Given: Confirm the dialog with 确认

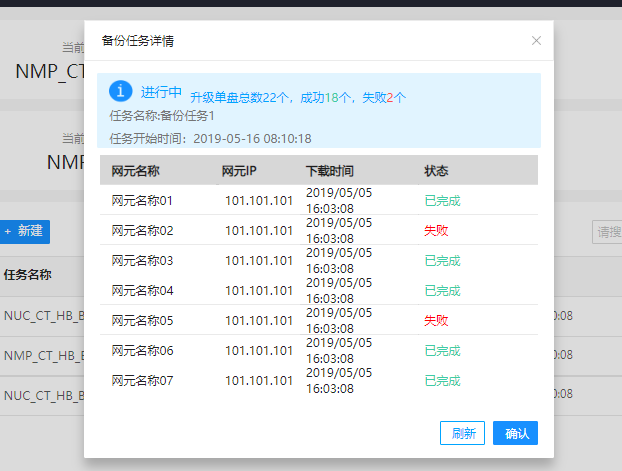Looking at the screenshot, I should [x=515, y=433].
